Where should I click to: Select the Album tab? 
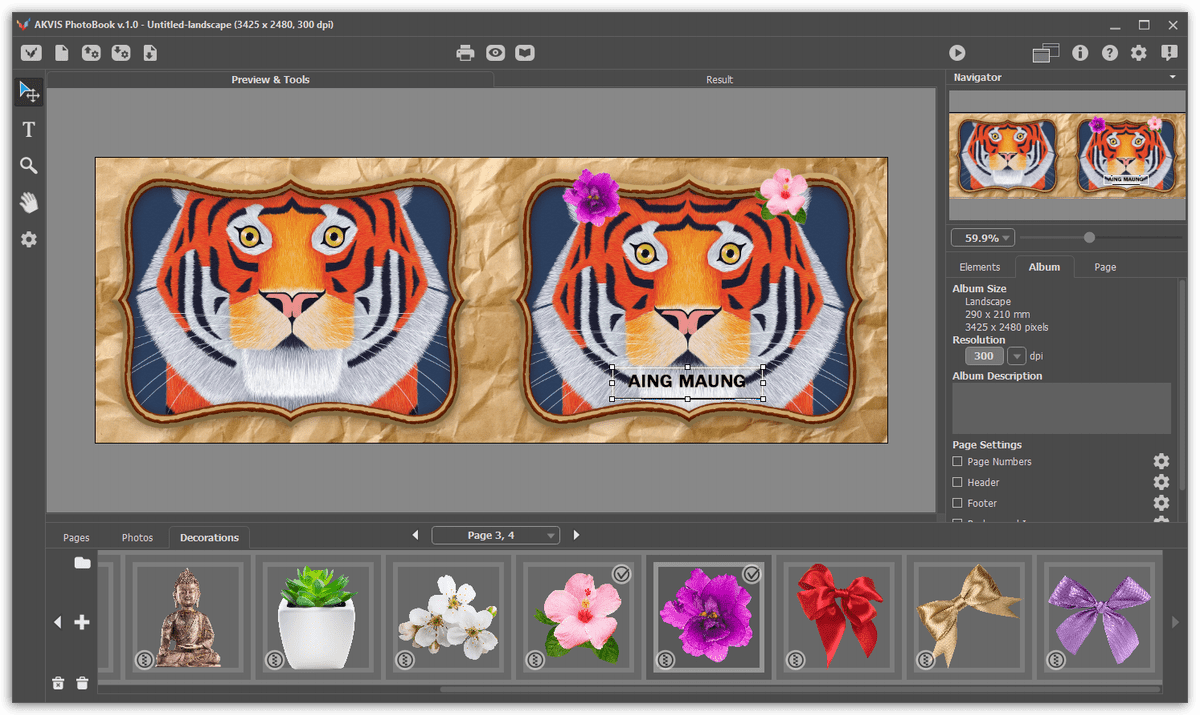click(x=1044, y=267)
